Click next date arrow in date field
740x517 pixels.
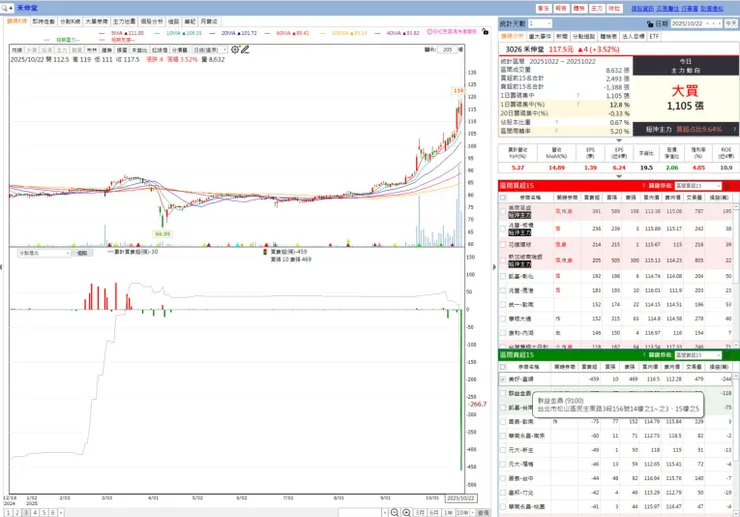coord(719,24)
